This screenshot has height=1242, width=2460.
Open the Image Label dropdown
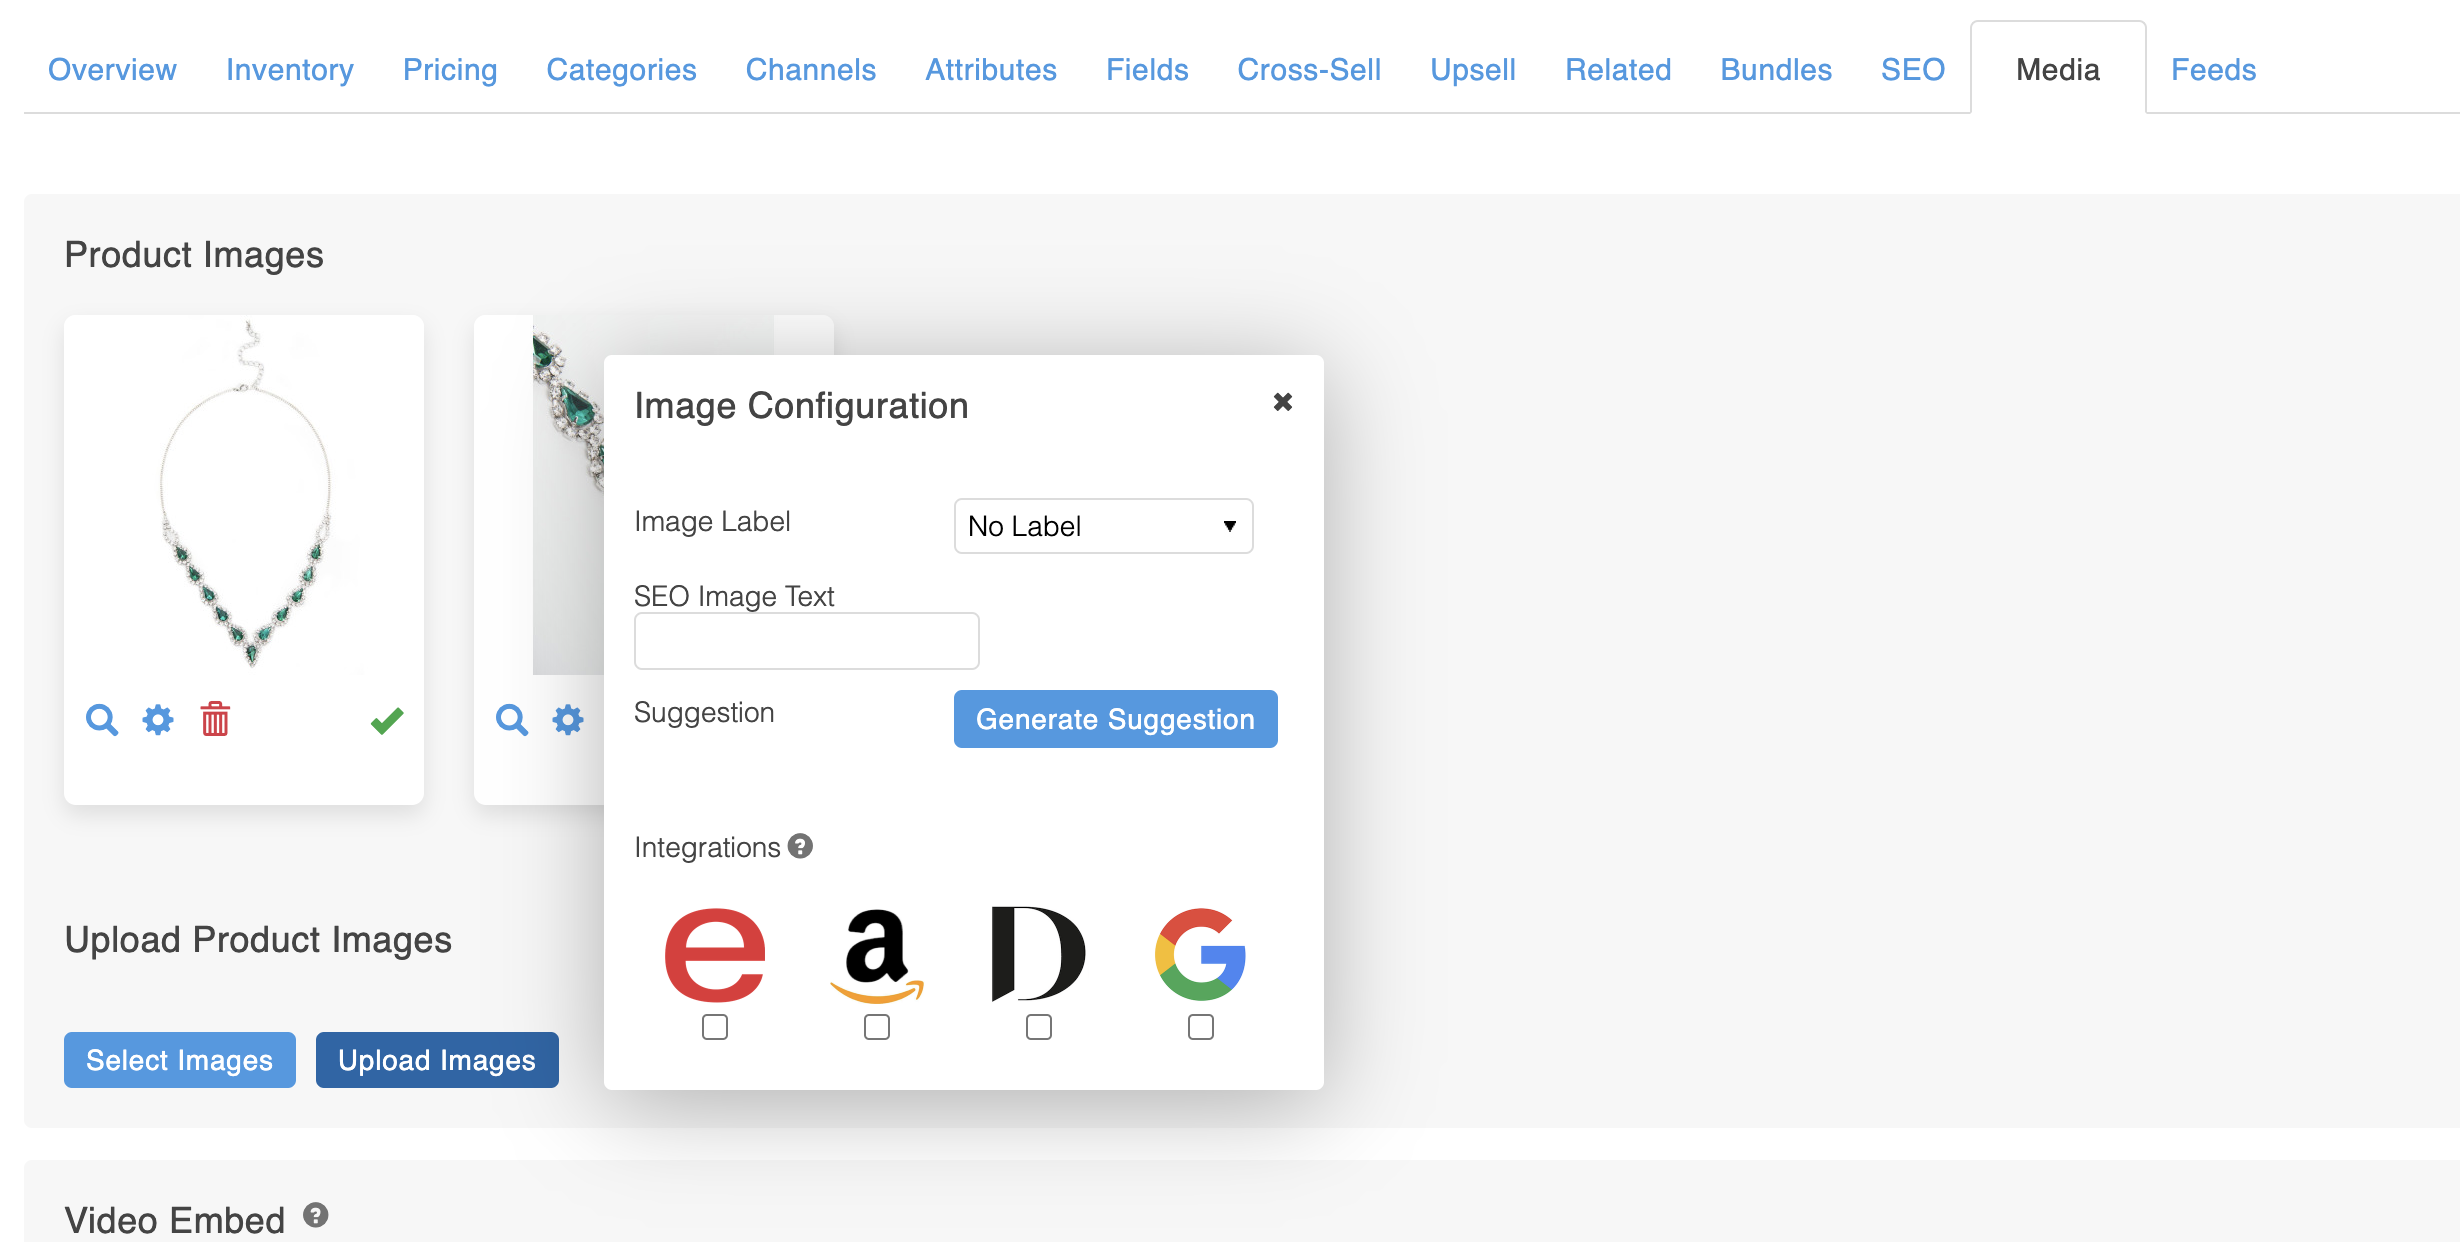(1103, 526)
